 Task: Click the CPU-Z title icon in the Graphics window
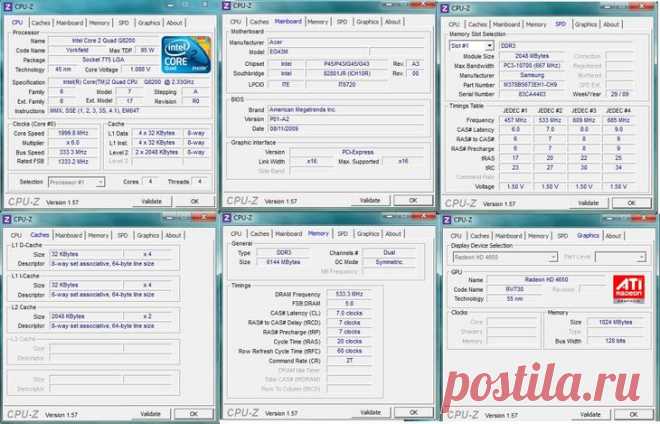coord(447,220)
